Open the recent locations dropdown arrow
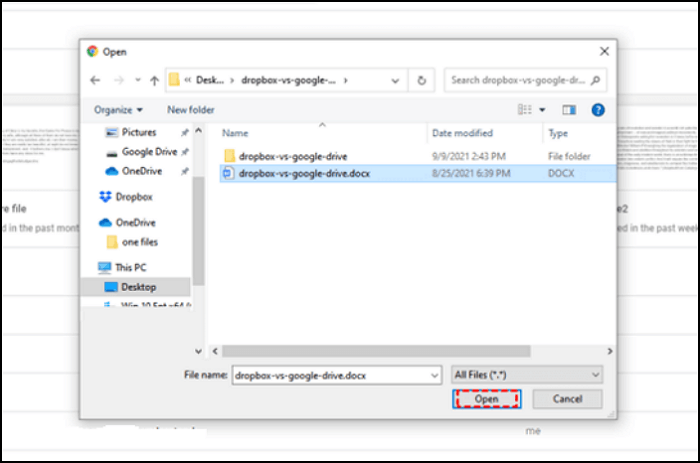Viewport: 700px width, 463px height. point(138,80)
